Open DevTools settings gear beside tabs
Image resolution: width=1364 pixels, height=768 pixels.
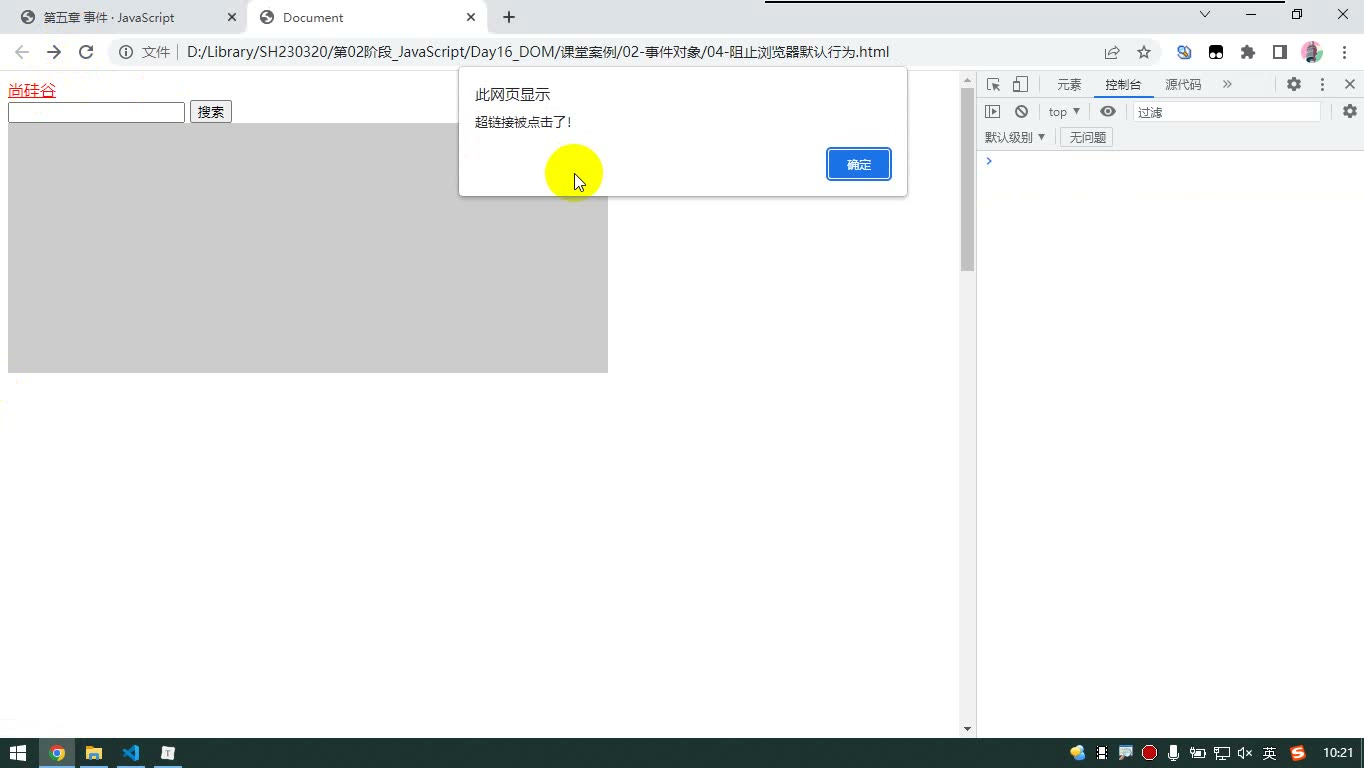[1294, 85]
